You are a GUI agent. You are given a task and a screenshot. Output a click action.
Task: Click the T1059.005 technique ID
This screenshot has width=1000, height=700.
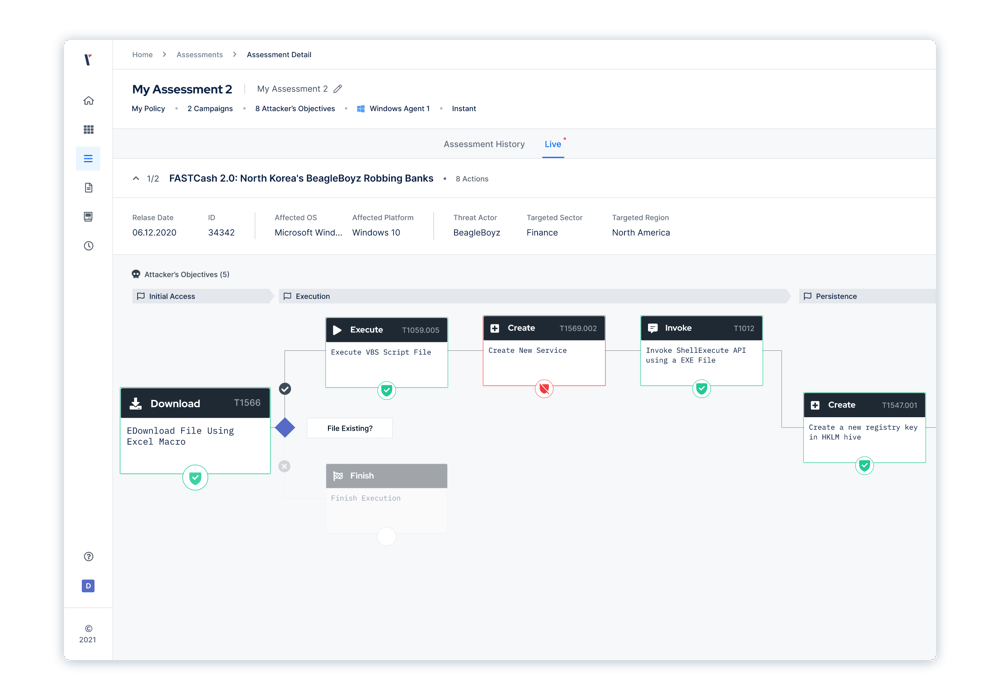pyautogui.click(x=420, y=330)
